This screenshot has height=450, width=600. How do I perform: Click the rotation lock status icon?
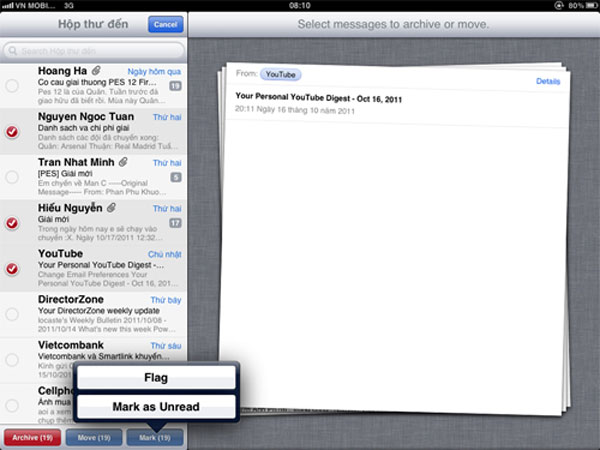(559, 5)
